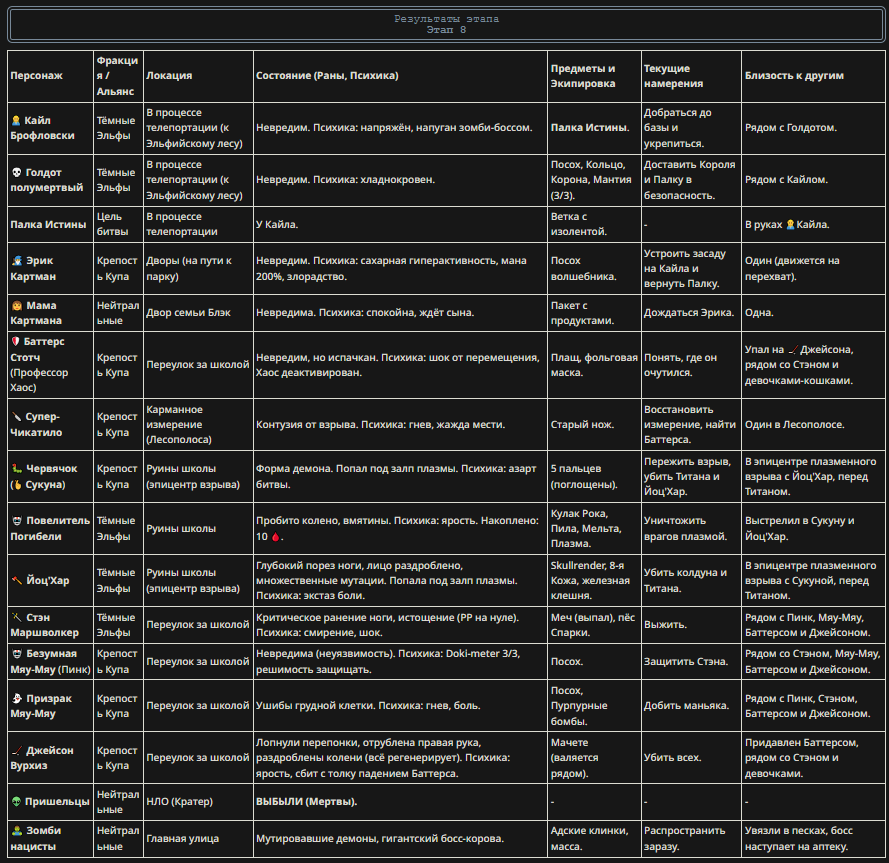Click the emoji icon beside Кайл Брофловски
Viewport: 889px width, 863px height.
[16, 121]
